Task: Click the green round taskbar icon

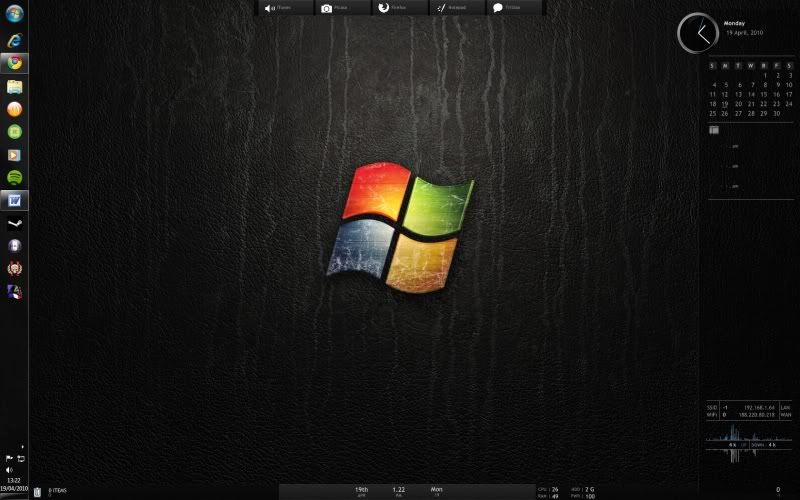Action: (x=14, y=132)
